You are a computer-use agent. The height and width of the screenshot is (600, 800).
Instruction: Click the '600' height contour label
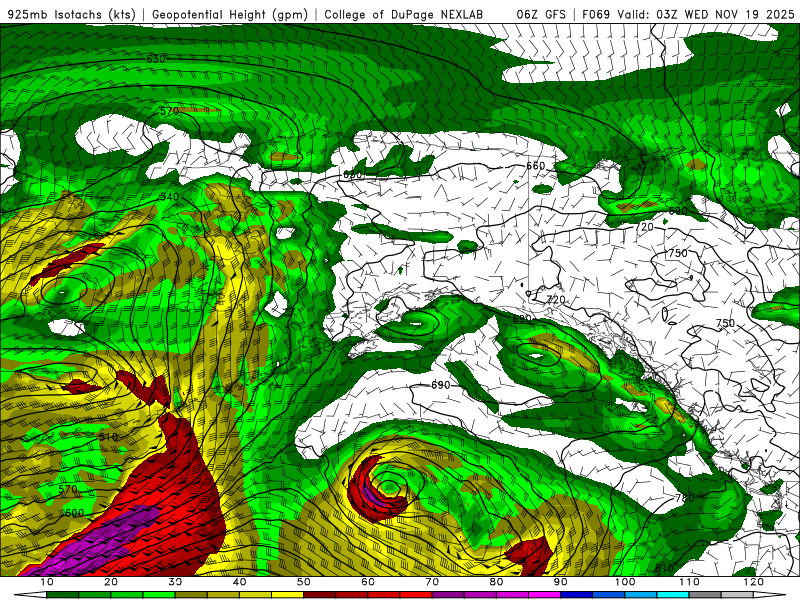pos(74,513)
